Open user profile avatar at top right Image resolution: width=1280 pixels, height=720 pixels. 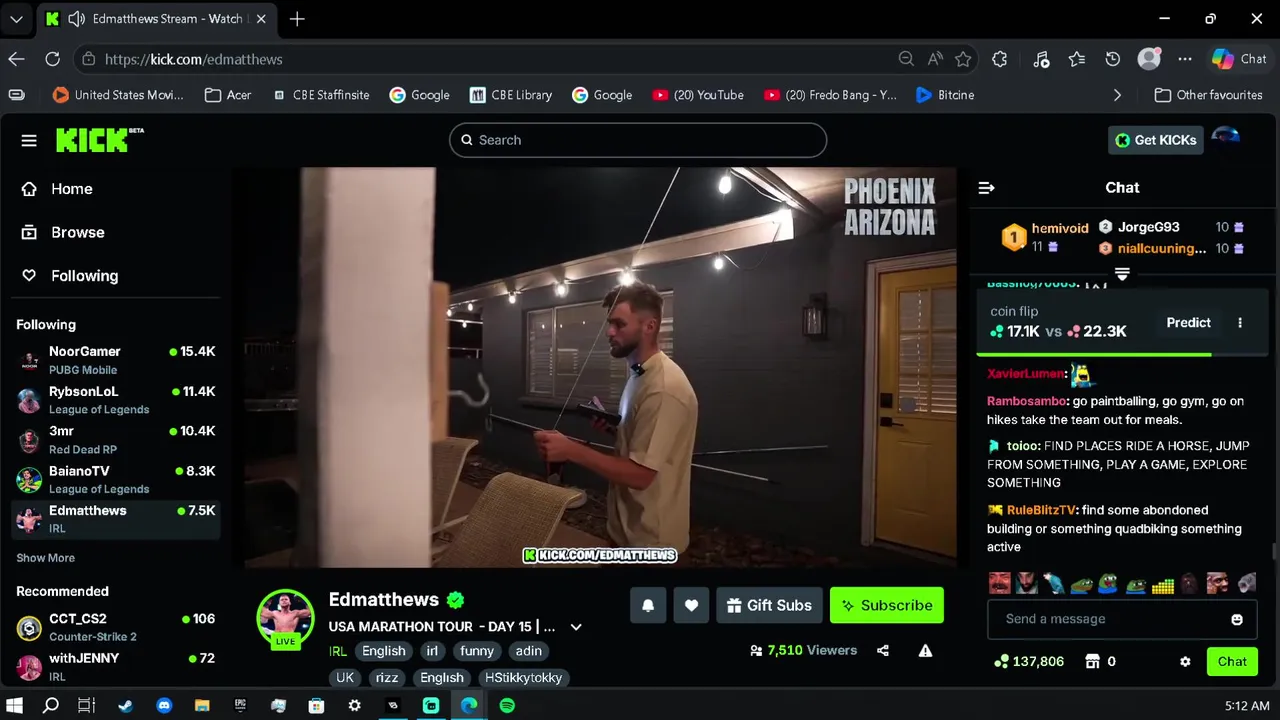tap(1226, 138)
